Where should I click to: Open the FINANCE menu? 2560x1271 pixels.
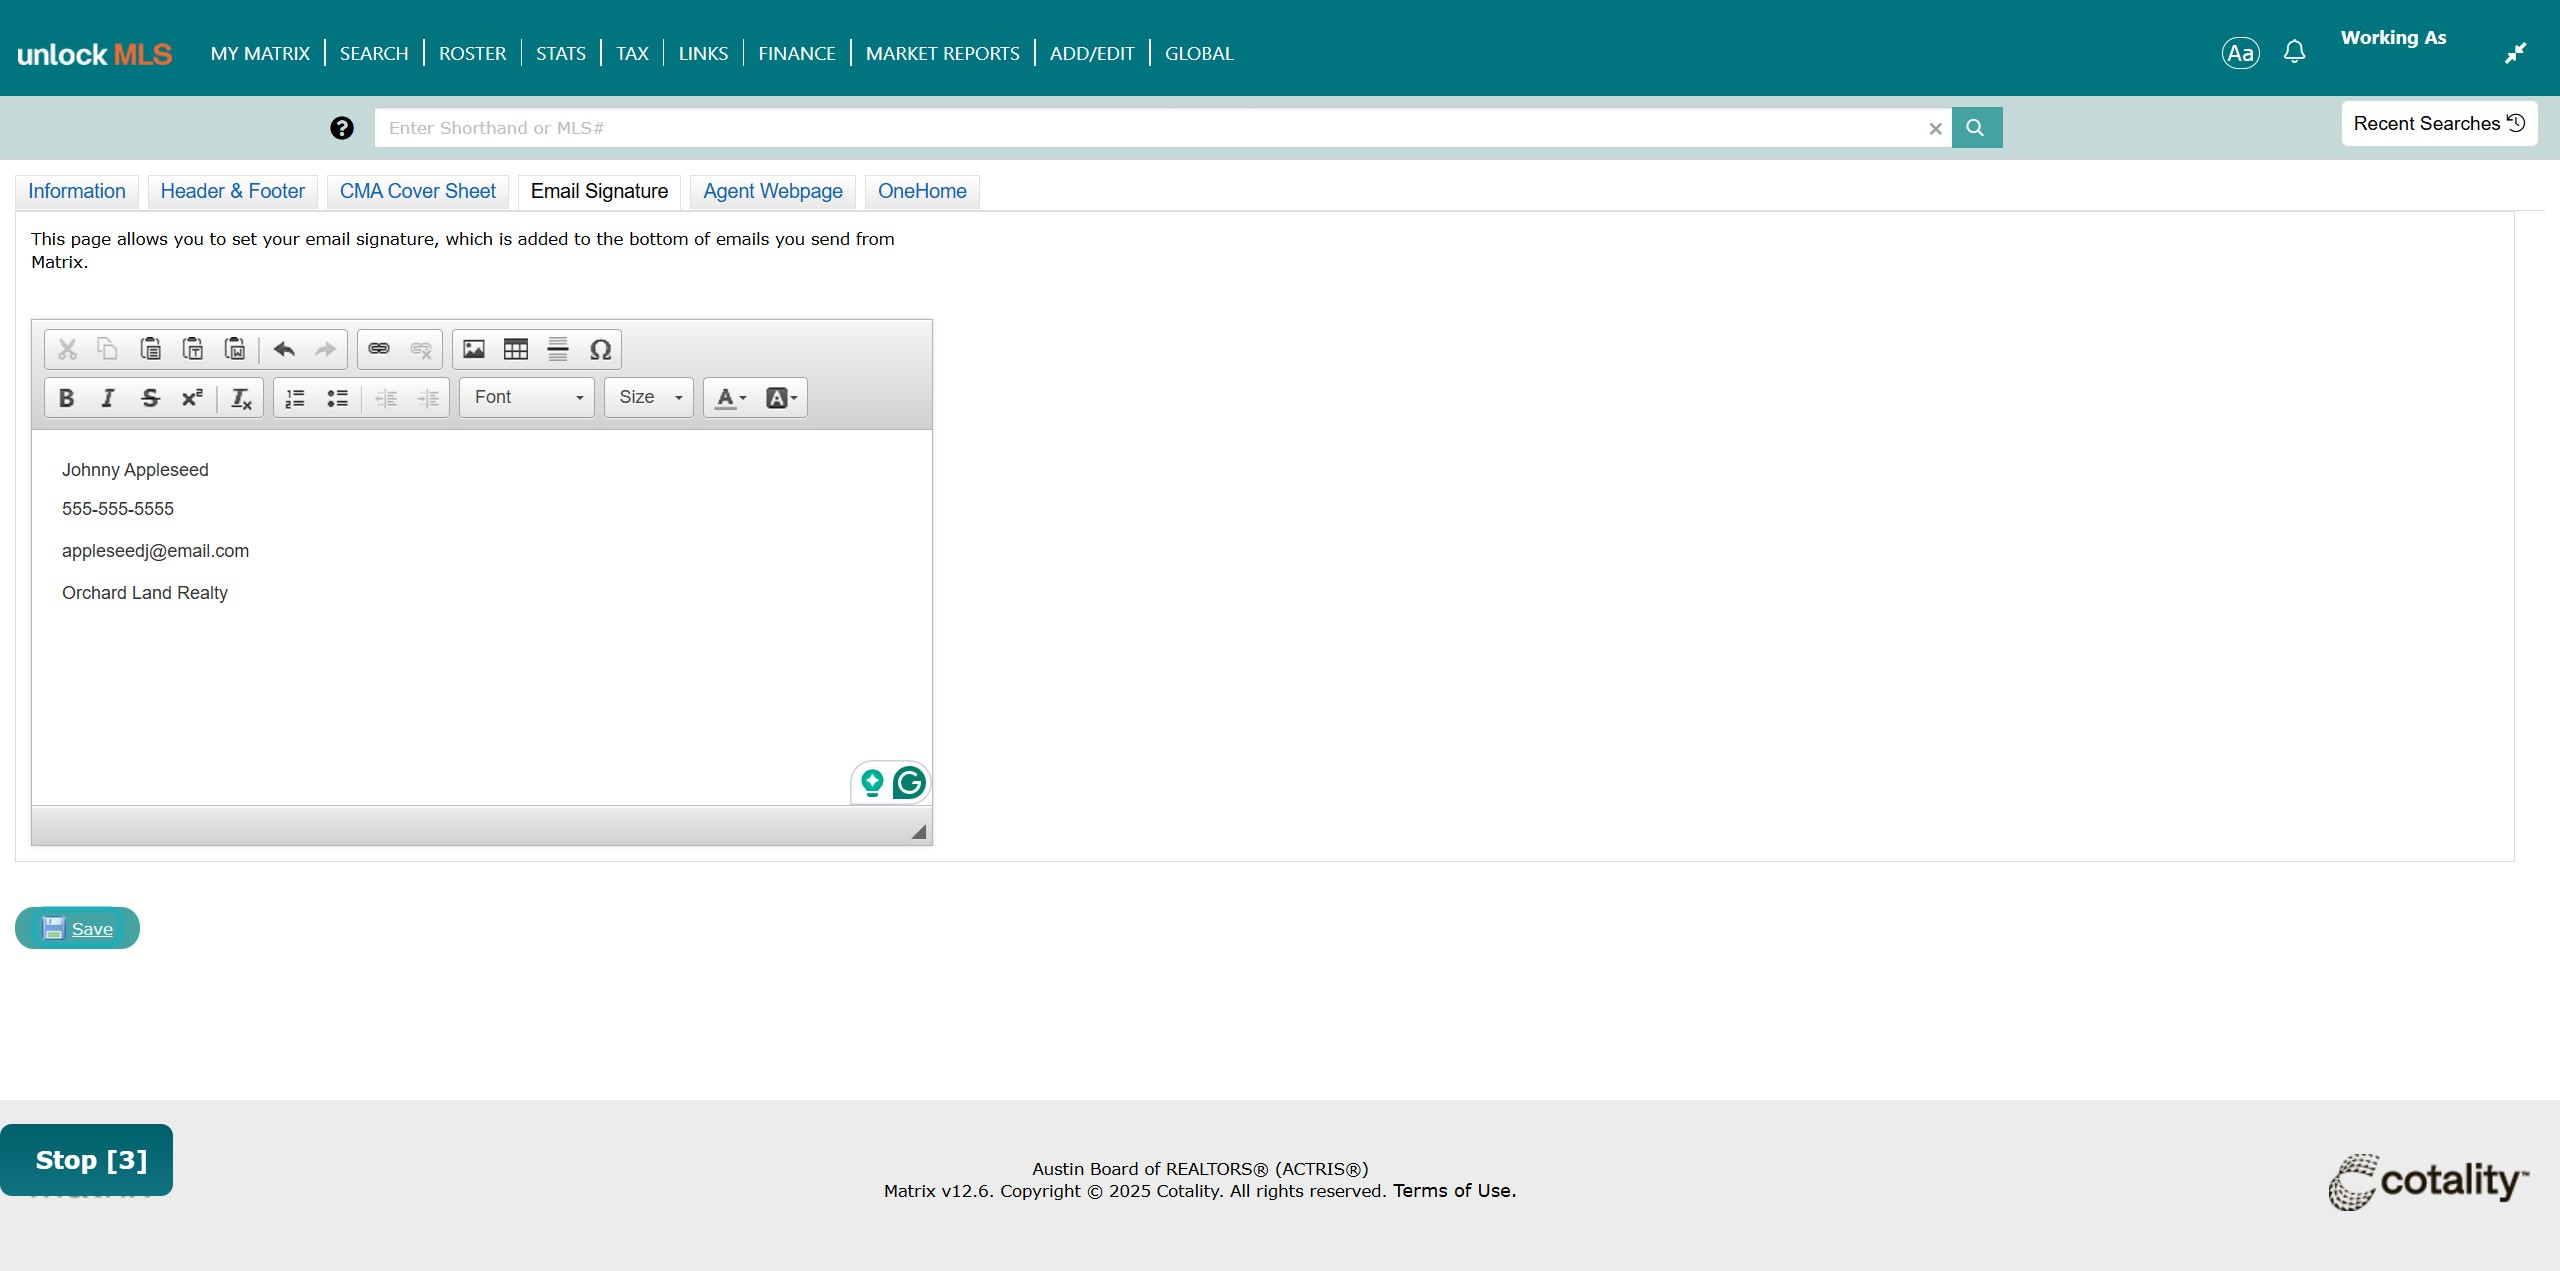pos(797,53)
